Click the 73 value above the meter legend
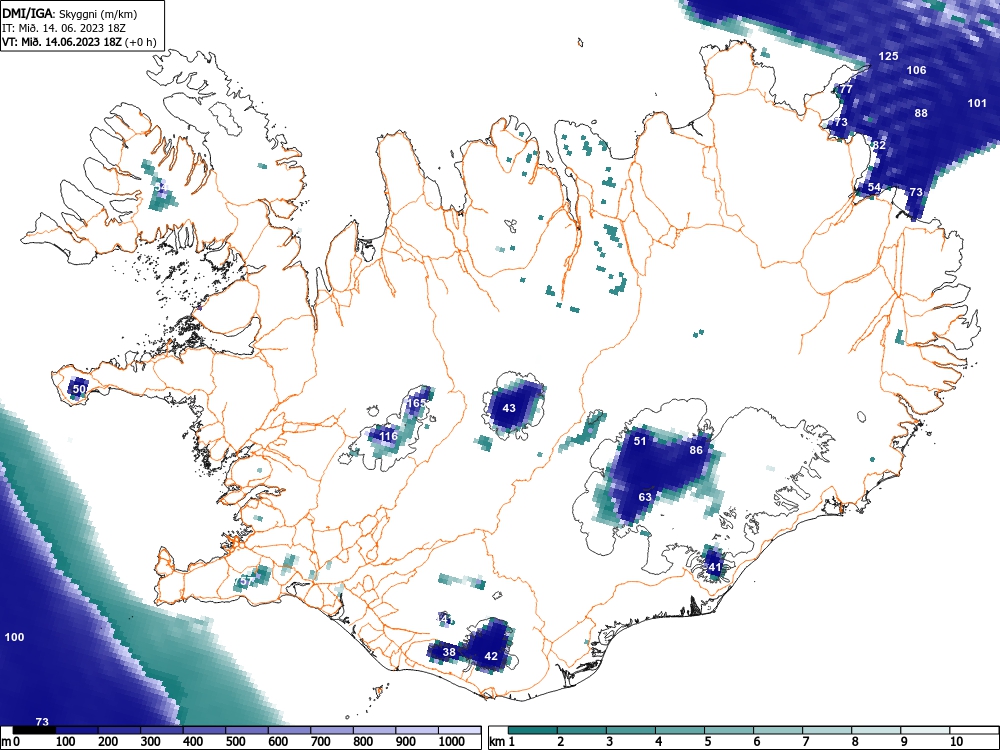The width and height of the screenshot is (1000, 750). (42, 722)
